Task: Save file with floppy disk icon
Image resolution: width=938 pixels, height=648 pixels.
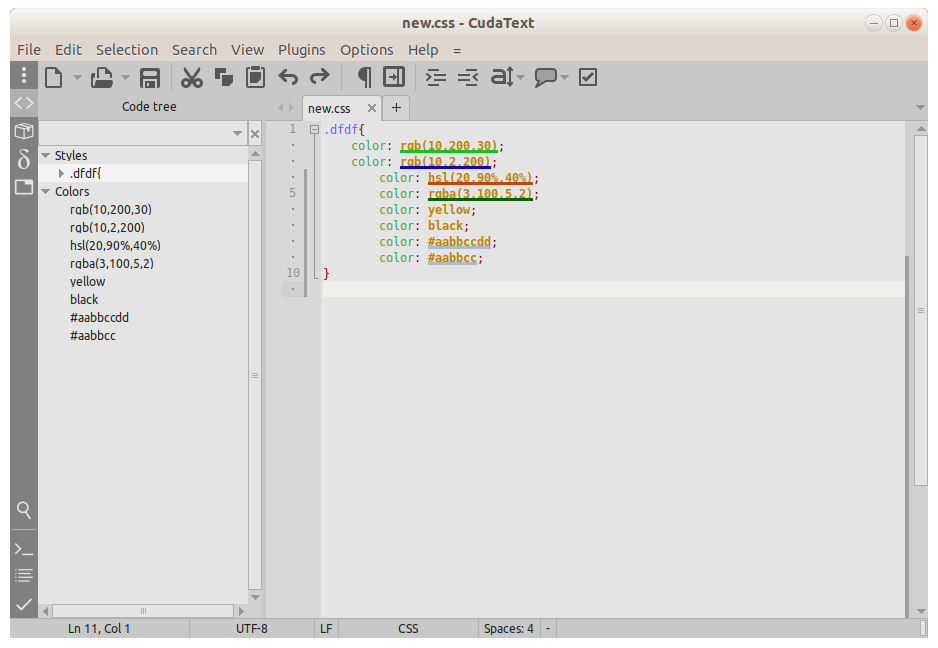Action: coord(150,77)
